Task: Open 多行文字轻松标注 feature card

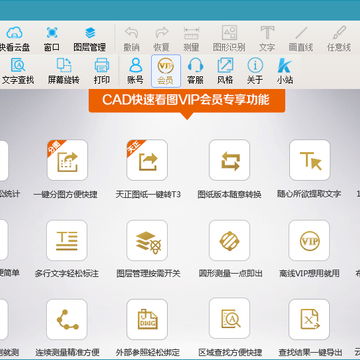Action: 67,240
